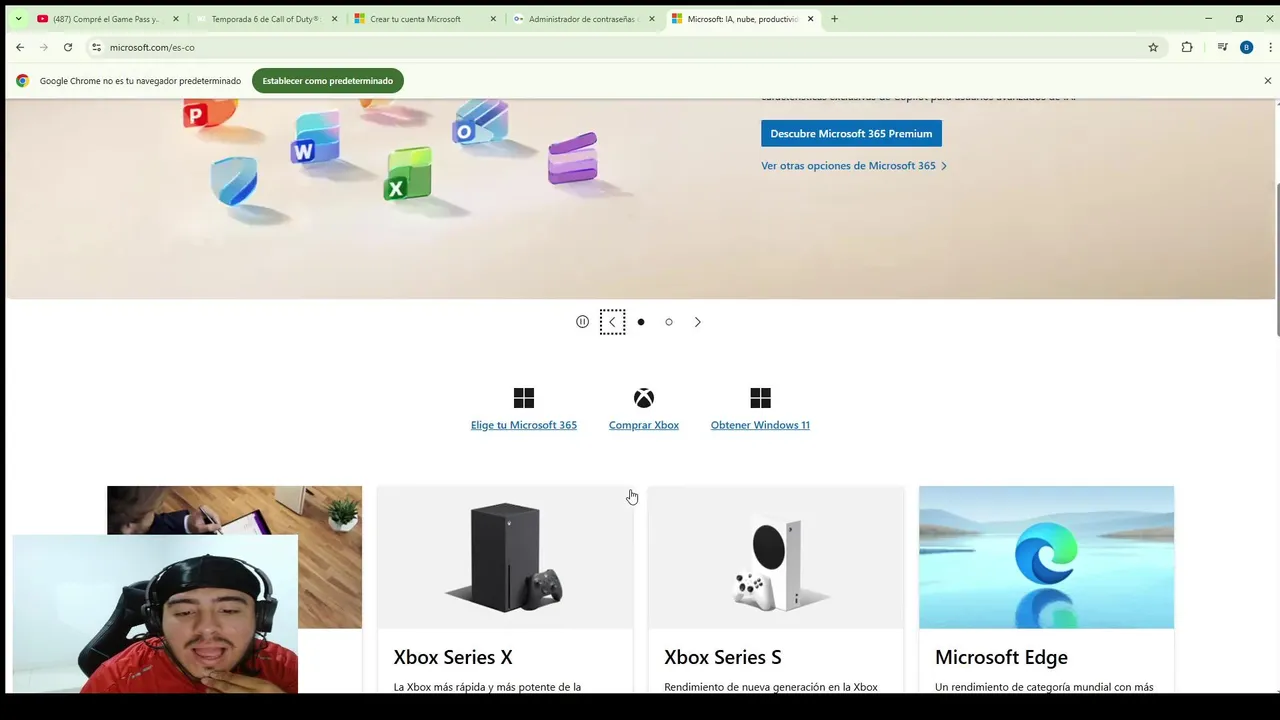Image resolution: width=1280 pixels, height=720 pixels.
Task: Click the Xbox Series S heading
Action: (x=723, y=657)
